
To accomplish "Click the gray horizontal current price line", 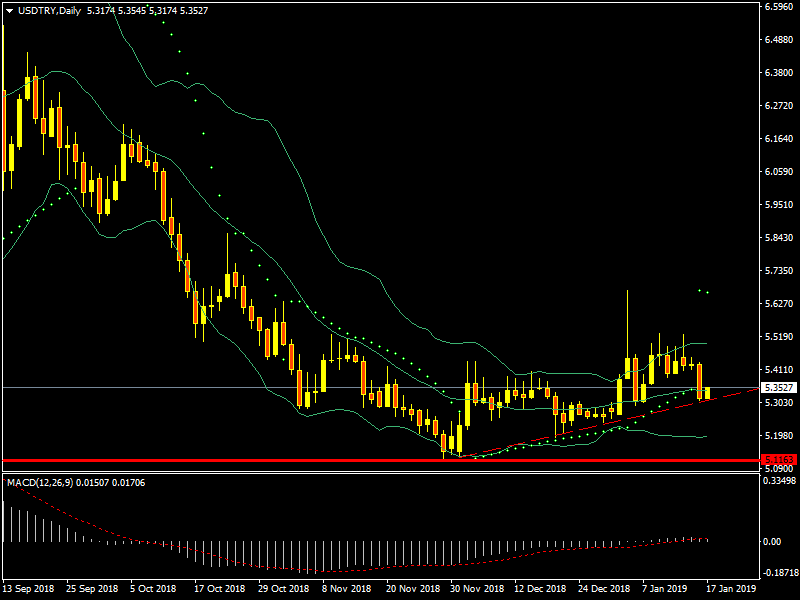I will click(200, 387).
